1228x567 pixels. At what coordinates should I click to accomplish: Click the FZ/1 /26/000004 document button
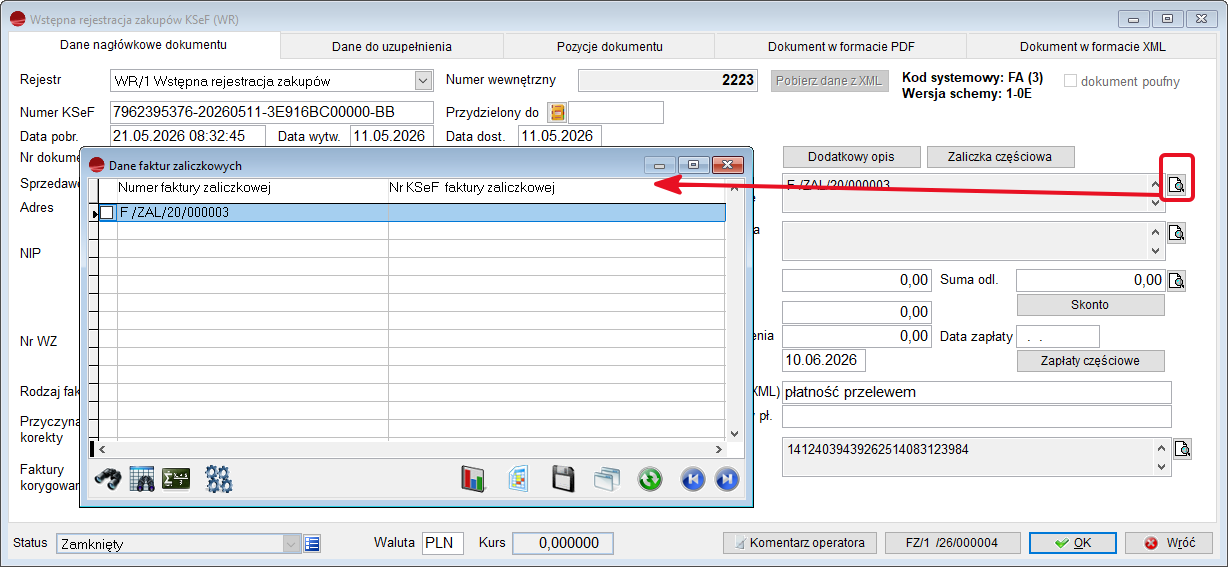[x=953, y=543]
